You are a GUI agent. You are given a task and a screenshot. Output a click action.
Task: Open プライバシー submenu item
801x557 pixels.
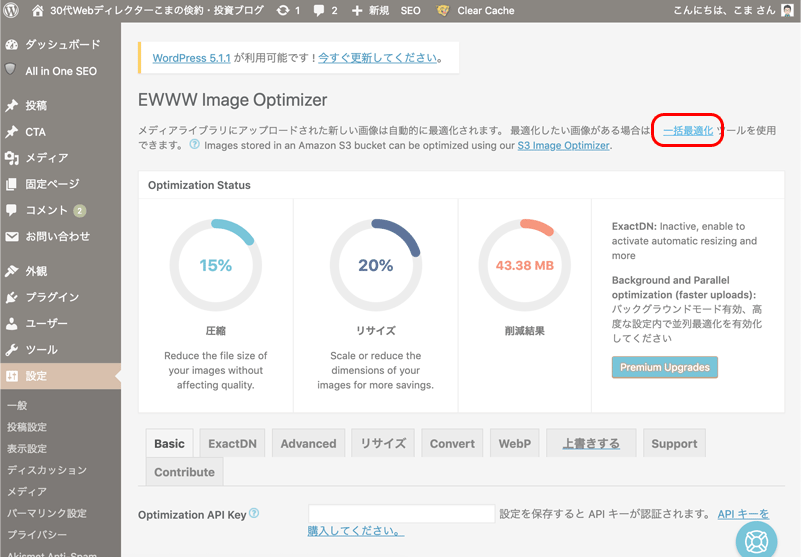[x=37, y=534]
